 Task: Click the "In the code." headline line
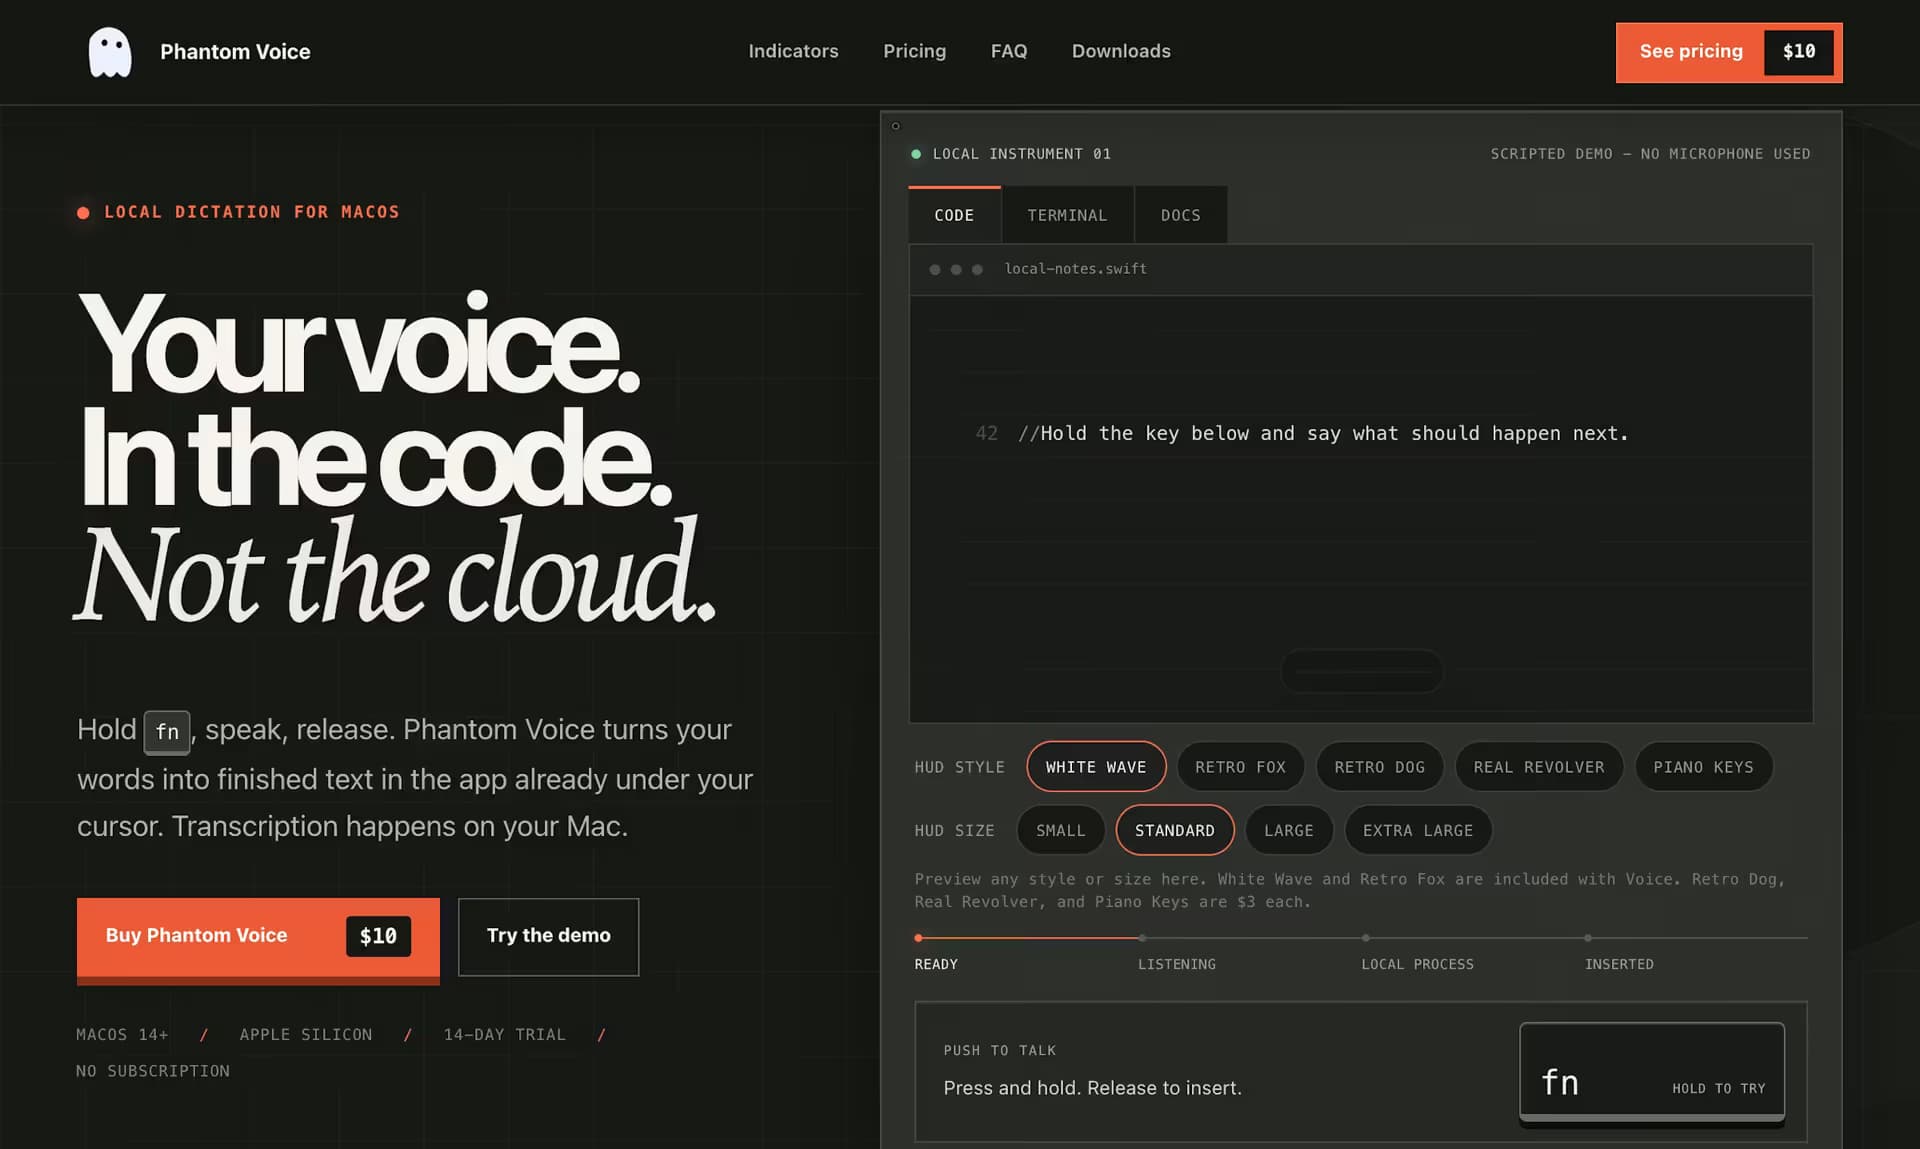(x=376, y=459)
